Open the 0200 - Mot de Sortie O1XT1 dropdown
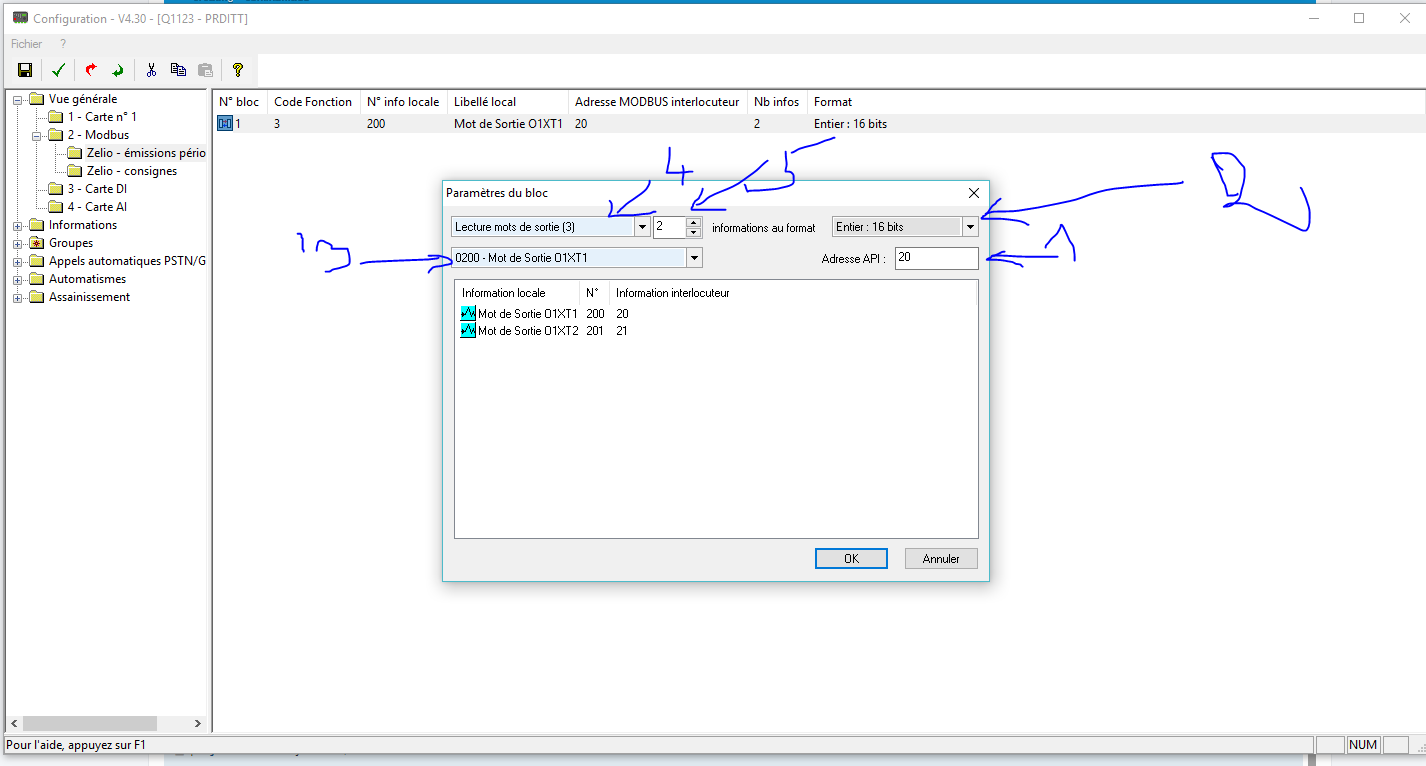This screenshot has height=766, width=1426. (x=694, y=258)
